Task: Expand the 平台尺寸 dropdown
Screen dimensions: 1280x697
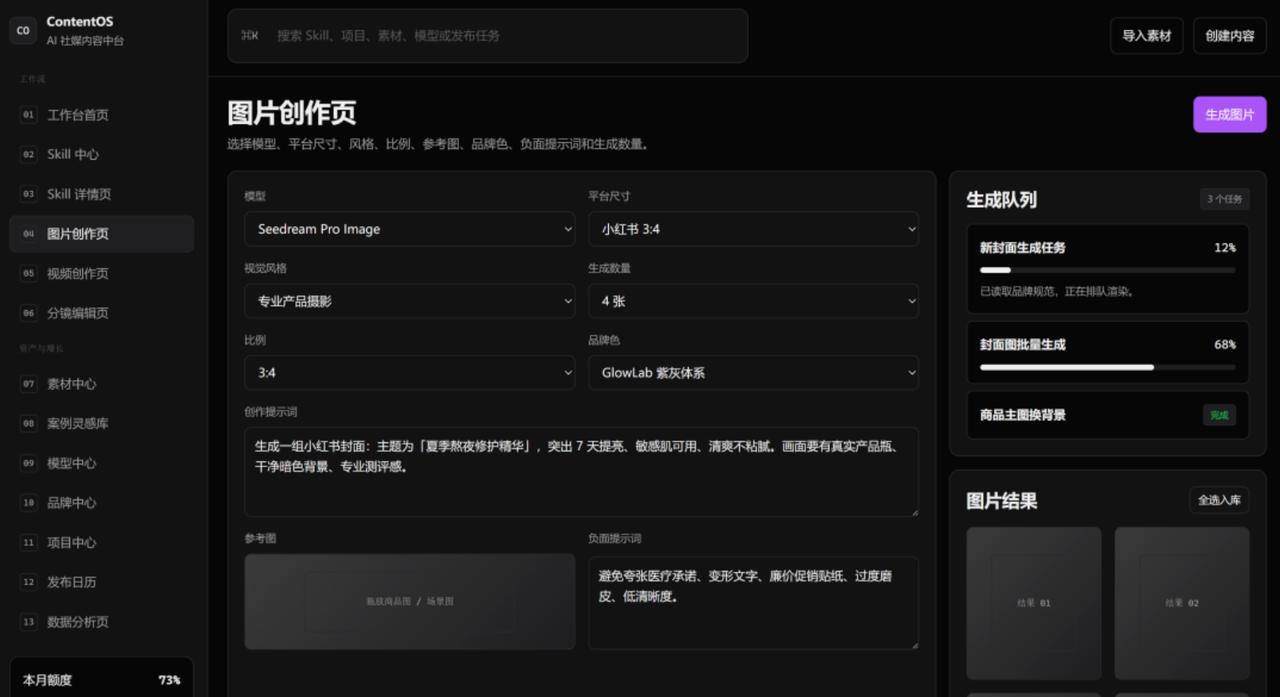Action: (x=753, y=229)
